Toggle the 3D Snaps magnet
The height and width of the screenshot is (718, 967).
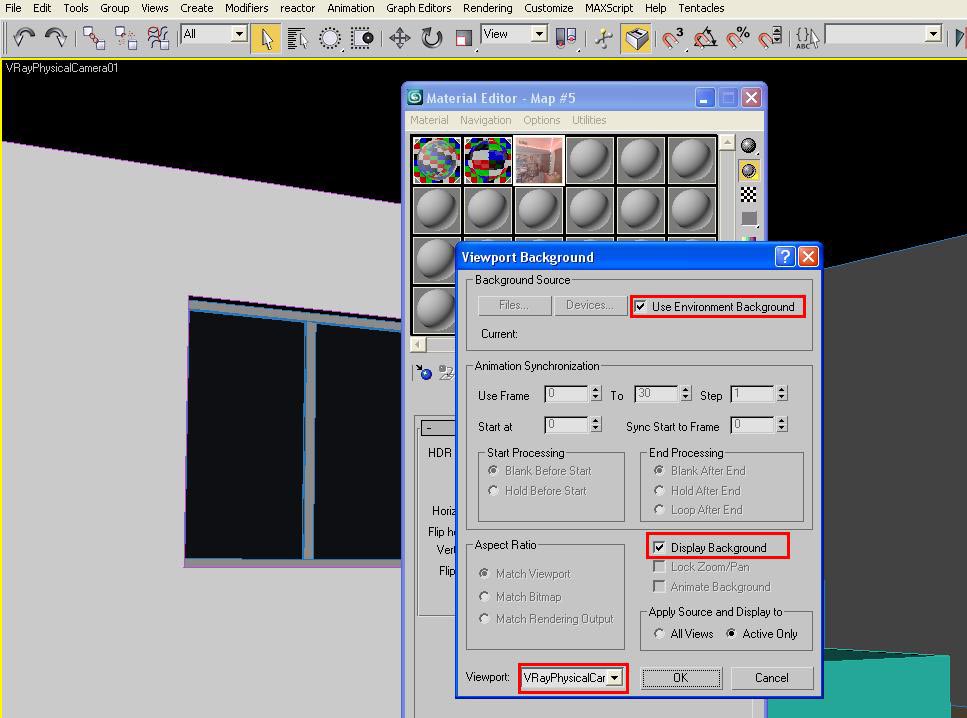pyautogui.click(x=672, y=38)
